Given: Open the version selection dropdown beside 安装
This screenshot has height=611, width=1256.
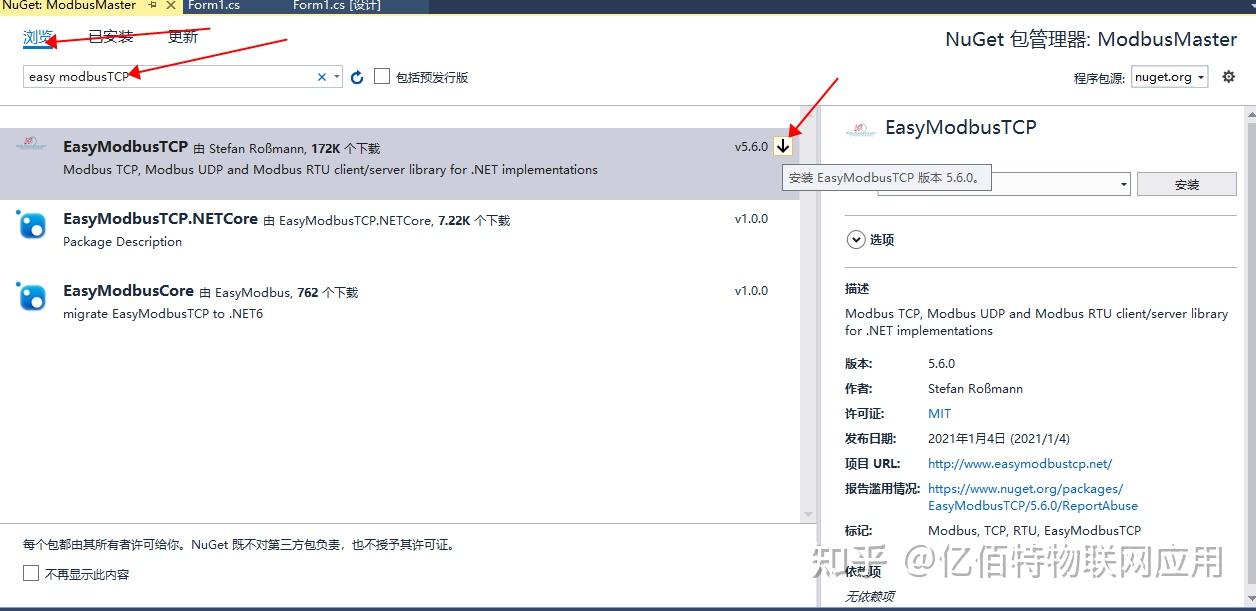Looking at the screenshot, I should point(1122,184).
